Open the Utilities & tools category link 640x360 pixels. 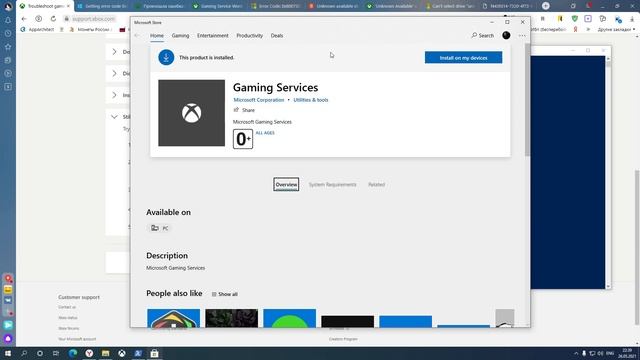click(x=311, y=100)
